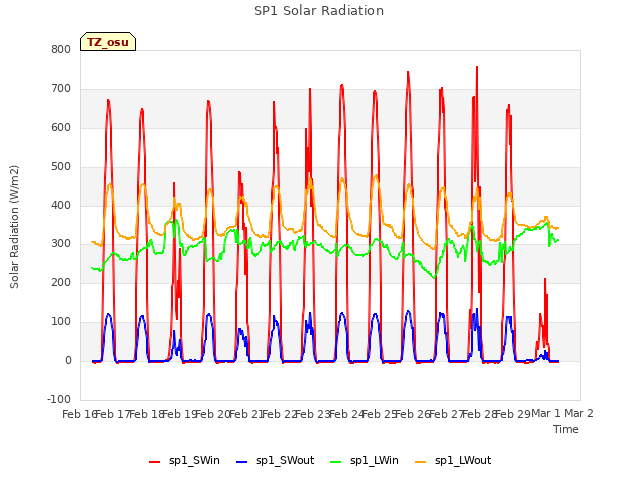Click the 400 y-axis tick label
Screen dimensions: 640x480
(61, 205)
